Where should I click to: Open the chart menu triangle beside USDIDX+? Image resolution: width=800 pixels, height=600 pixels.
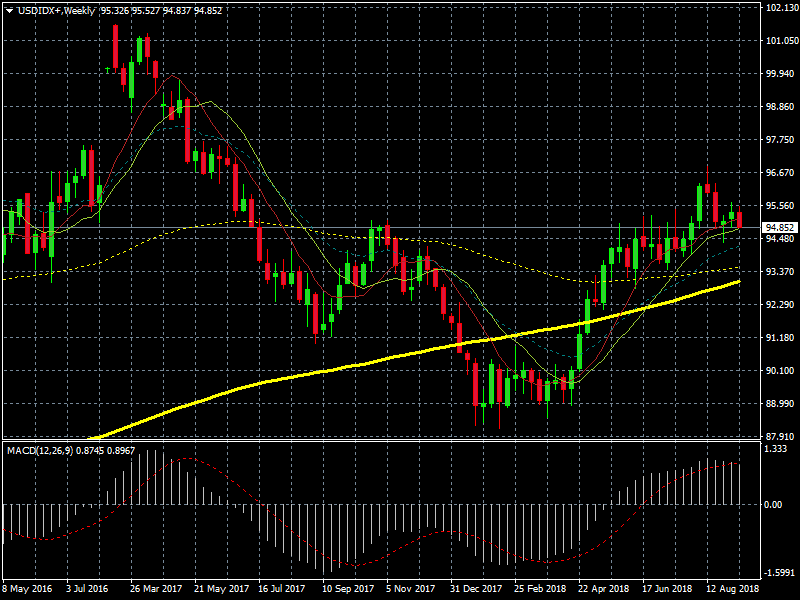coord(9,10)
